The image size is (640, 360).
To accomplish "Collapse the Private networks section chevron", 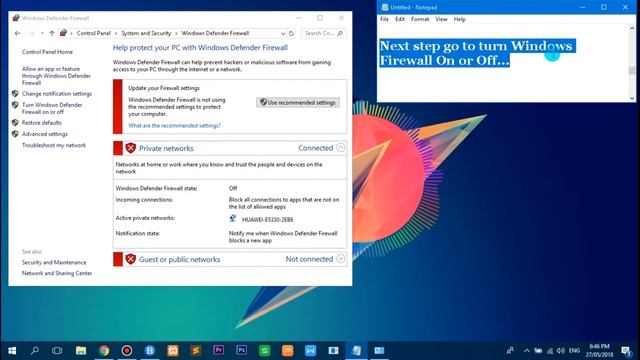I will point(340,148).
